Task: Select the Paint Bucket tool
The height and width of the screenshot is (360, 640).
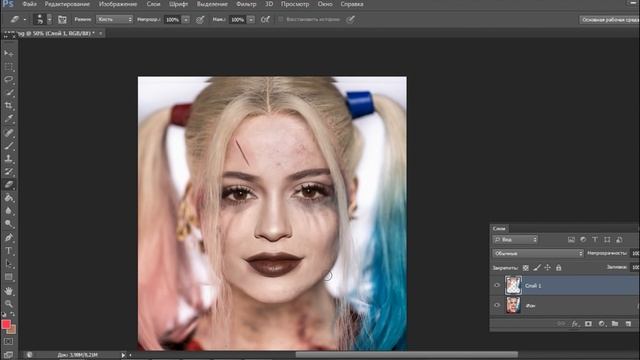Action: [9, 198]
